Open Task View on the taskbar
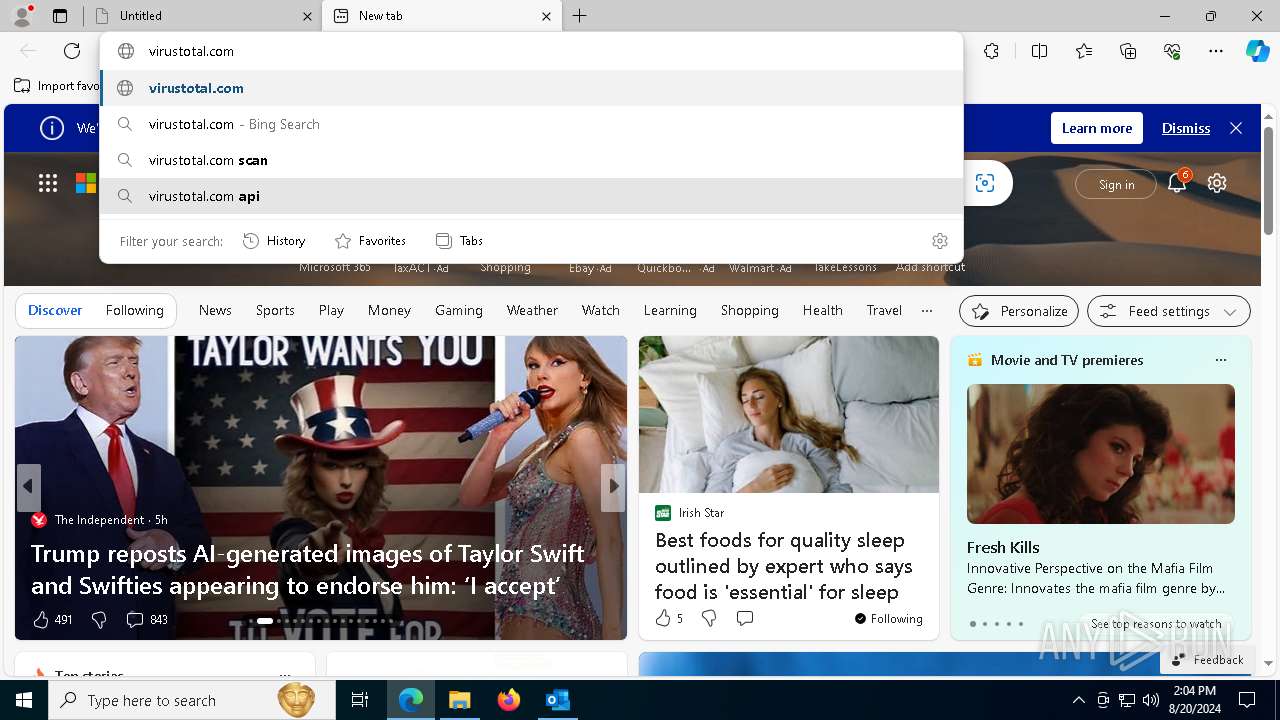The height and width of the screenshot is (720, 1280). point(360,700)
